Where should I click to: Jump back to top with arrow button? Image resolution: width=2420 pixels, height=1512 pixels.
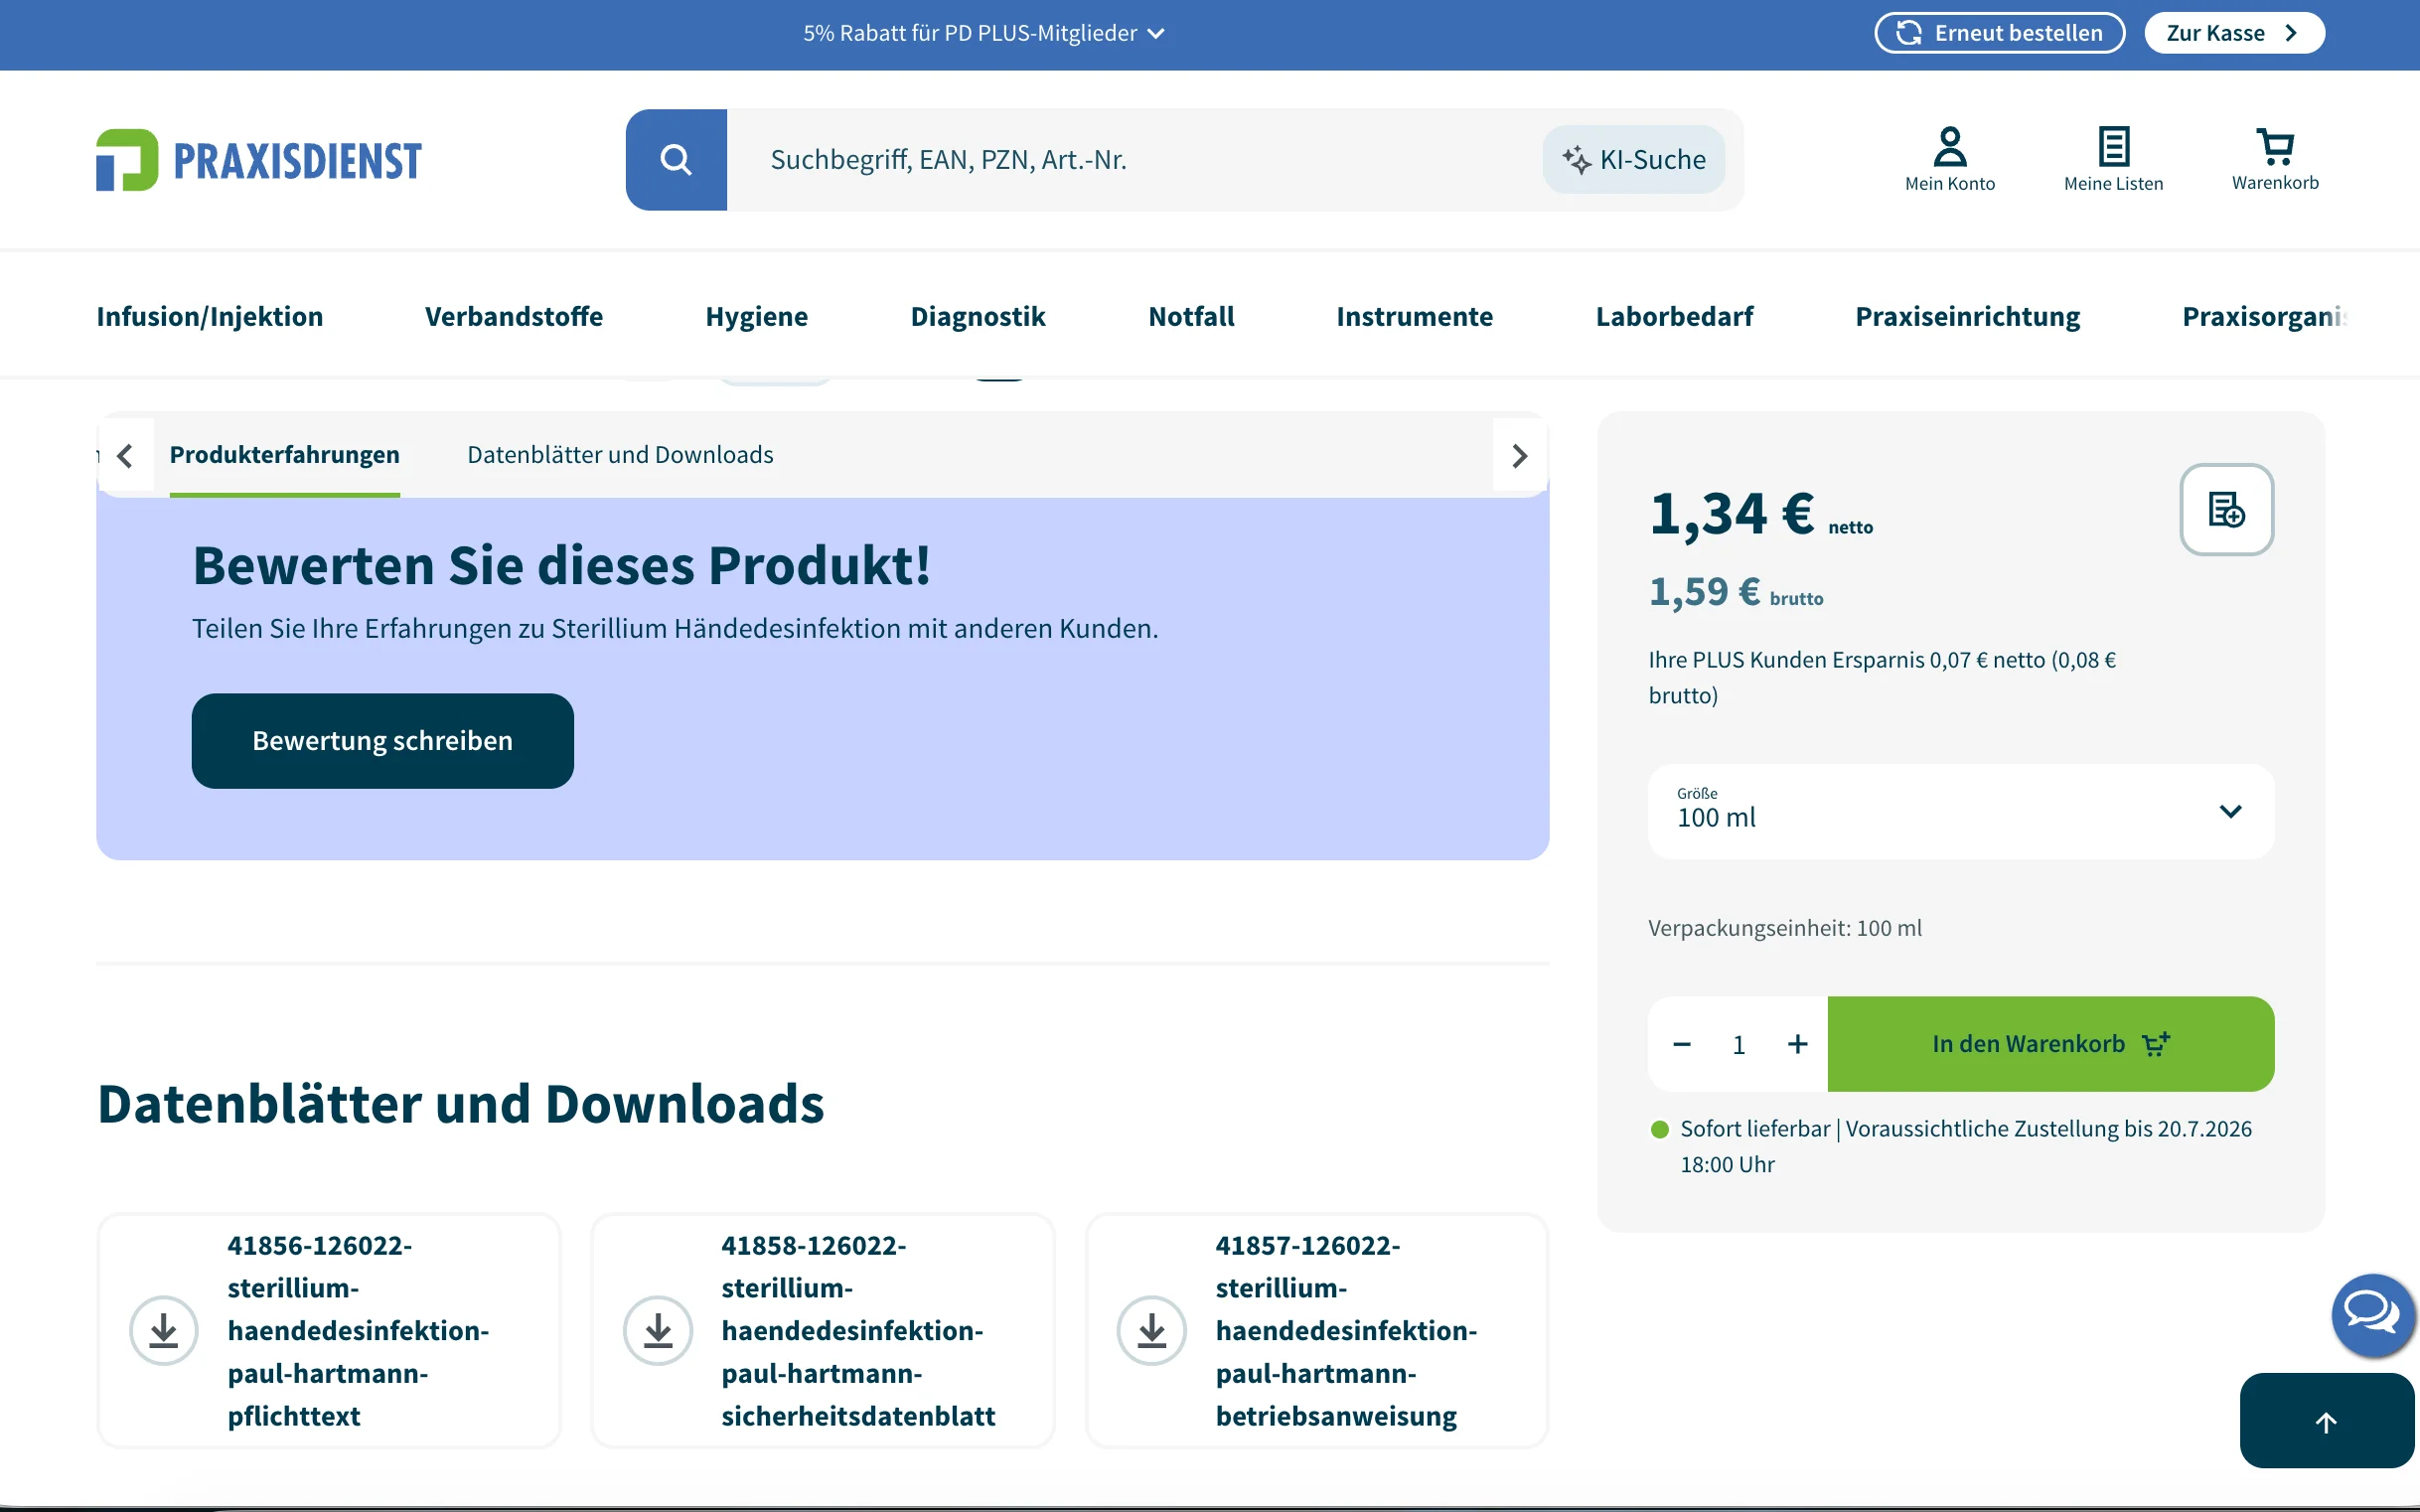pyautogui.click(x=2327, y=1421)
